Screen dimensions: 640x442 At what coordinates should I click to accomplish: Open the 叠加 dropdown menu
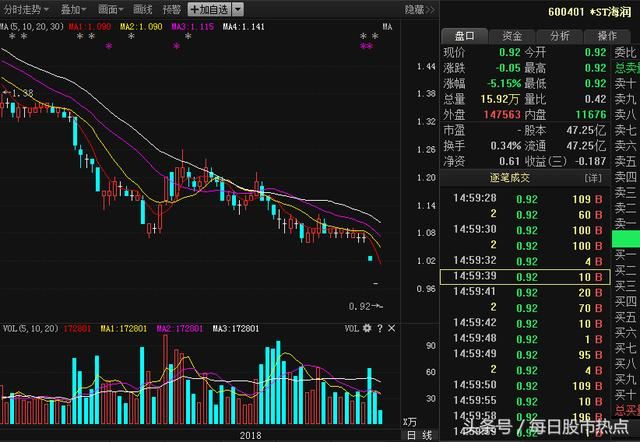[x=73, y=9]
